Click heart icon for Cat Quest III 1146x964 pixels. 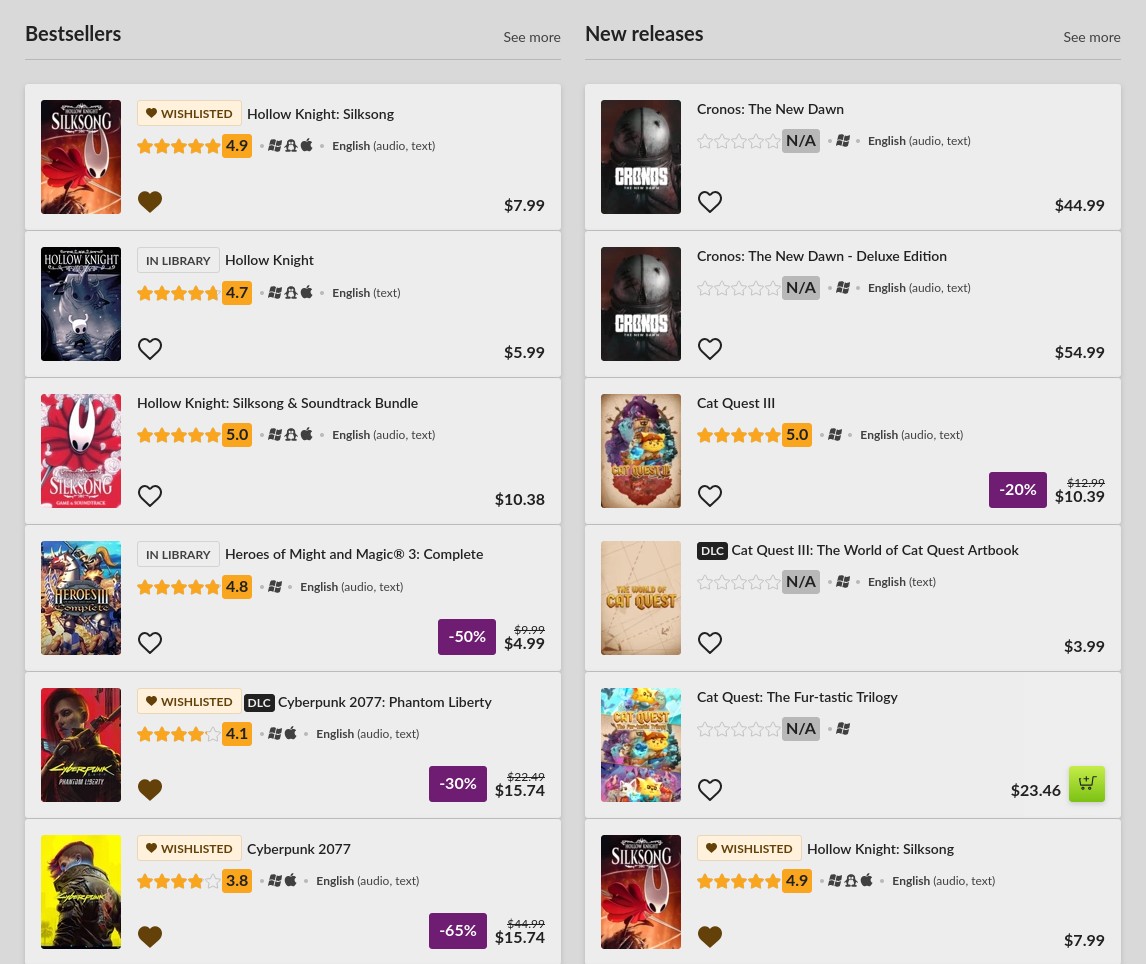pyautogui.click(x=710, y=496)
